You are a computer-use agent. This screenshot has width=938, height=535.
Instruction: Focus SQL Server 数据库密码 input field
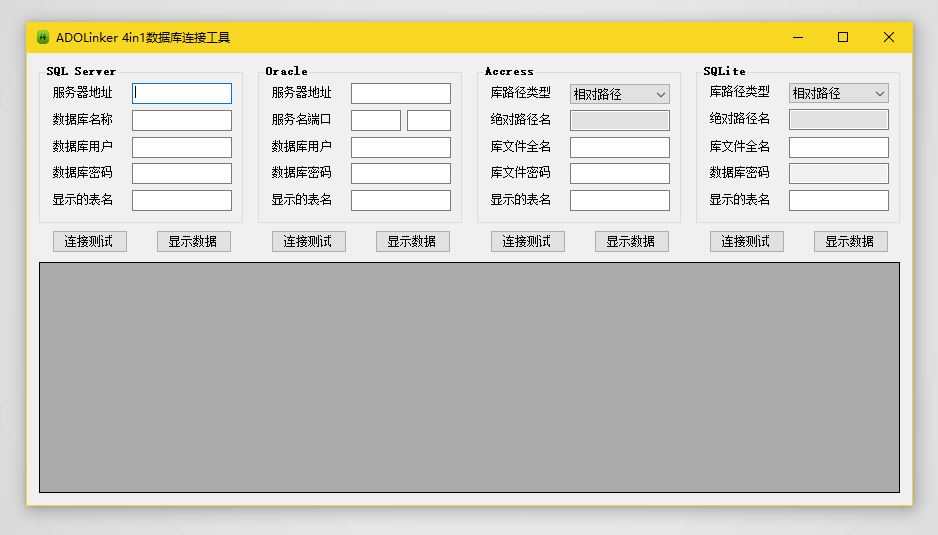[182, 174]
